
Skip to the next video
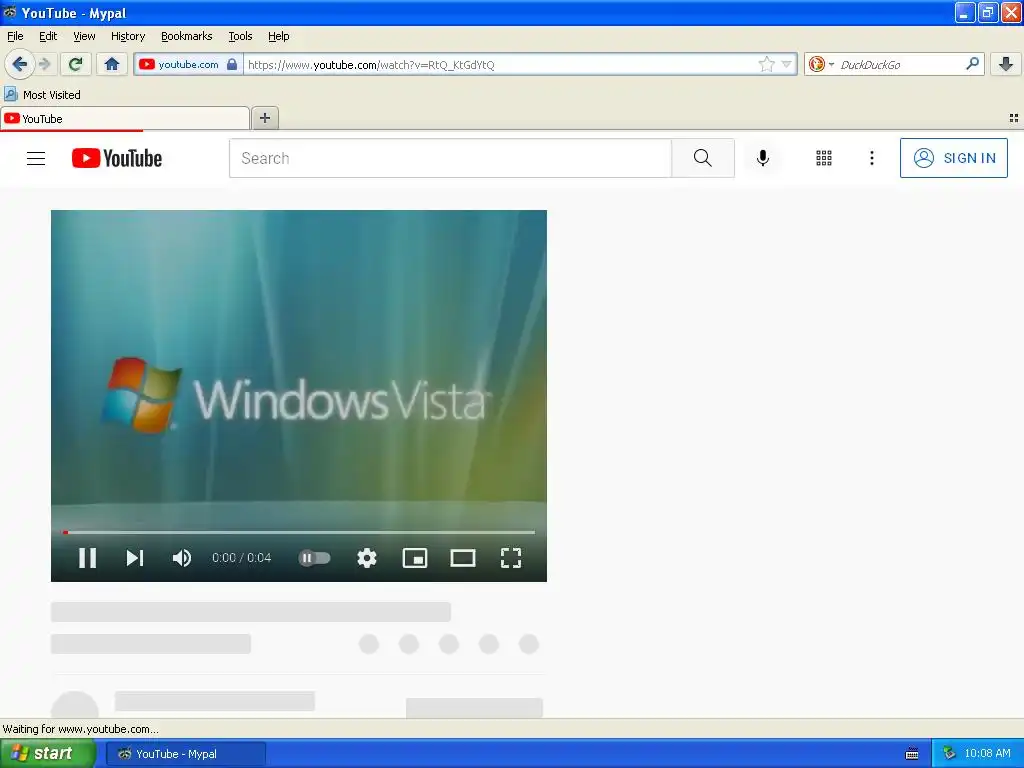click(x=135, y=558)
